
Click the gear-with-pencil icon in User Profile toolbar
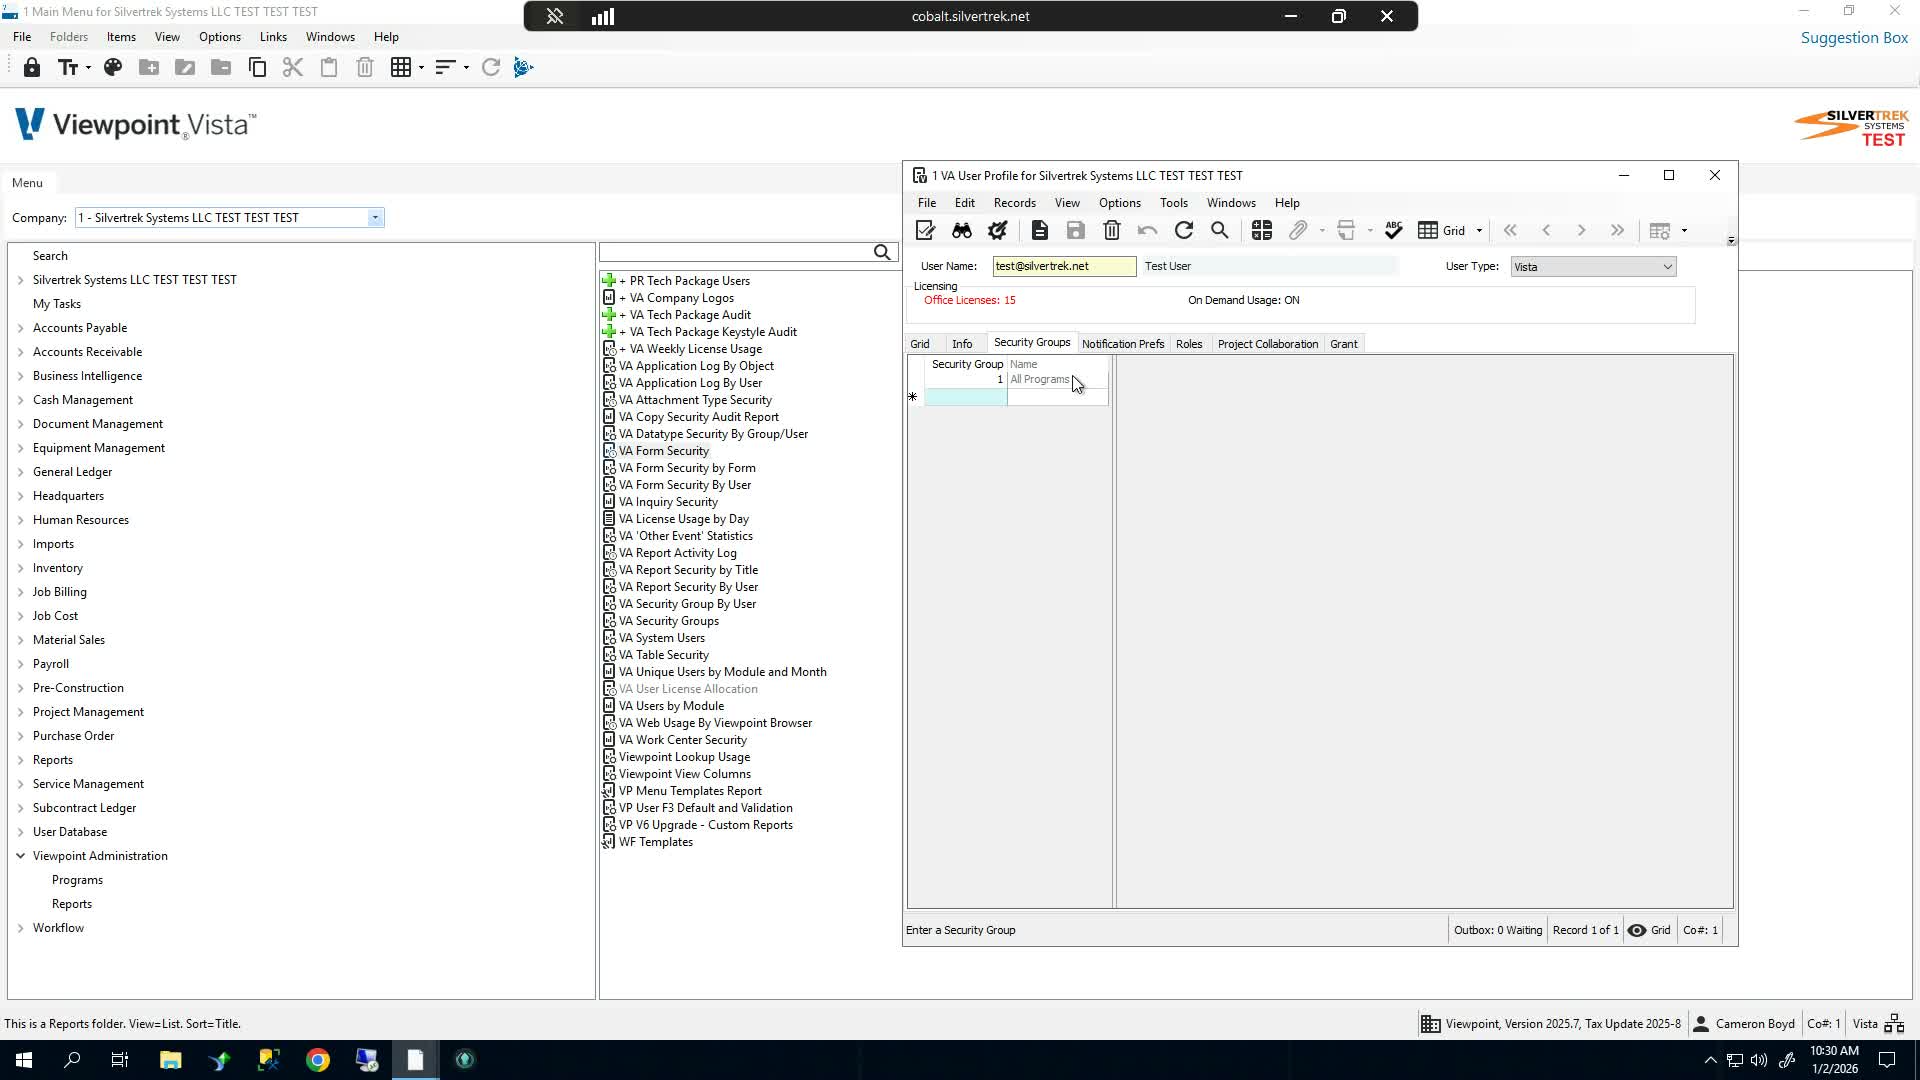998,231
